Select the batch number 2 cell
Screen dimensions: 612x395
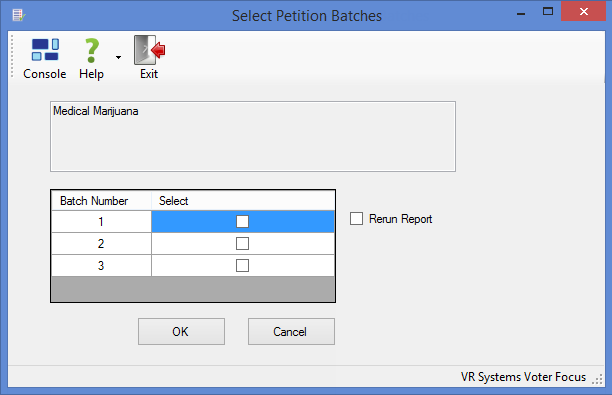101,244
